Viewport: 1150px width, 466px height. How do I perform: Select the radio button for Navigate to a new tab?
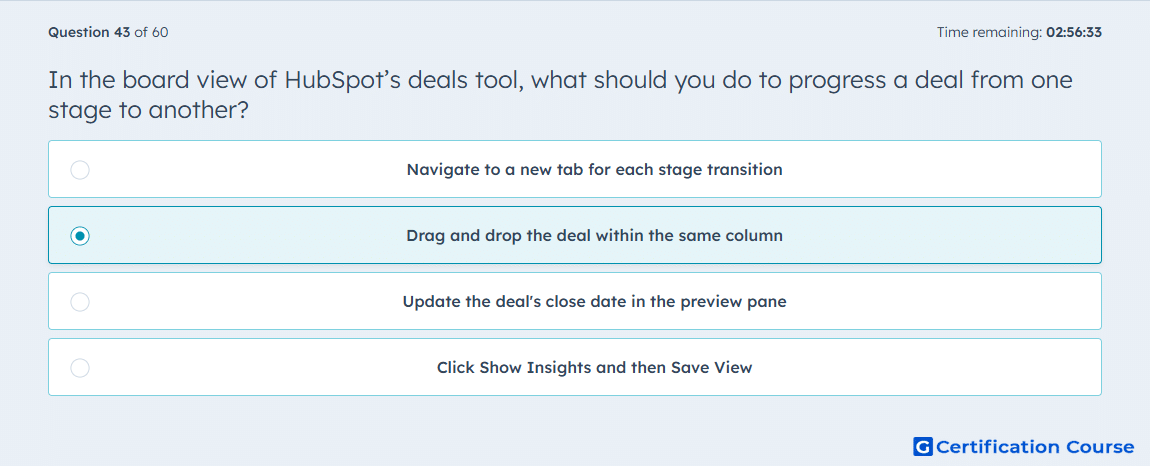pyautogui.click(x=80, y=170)
